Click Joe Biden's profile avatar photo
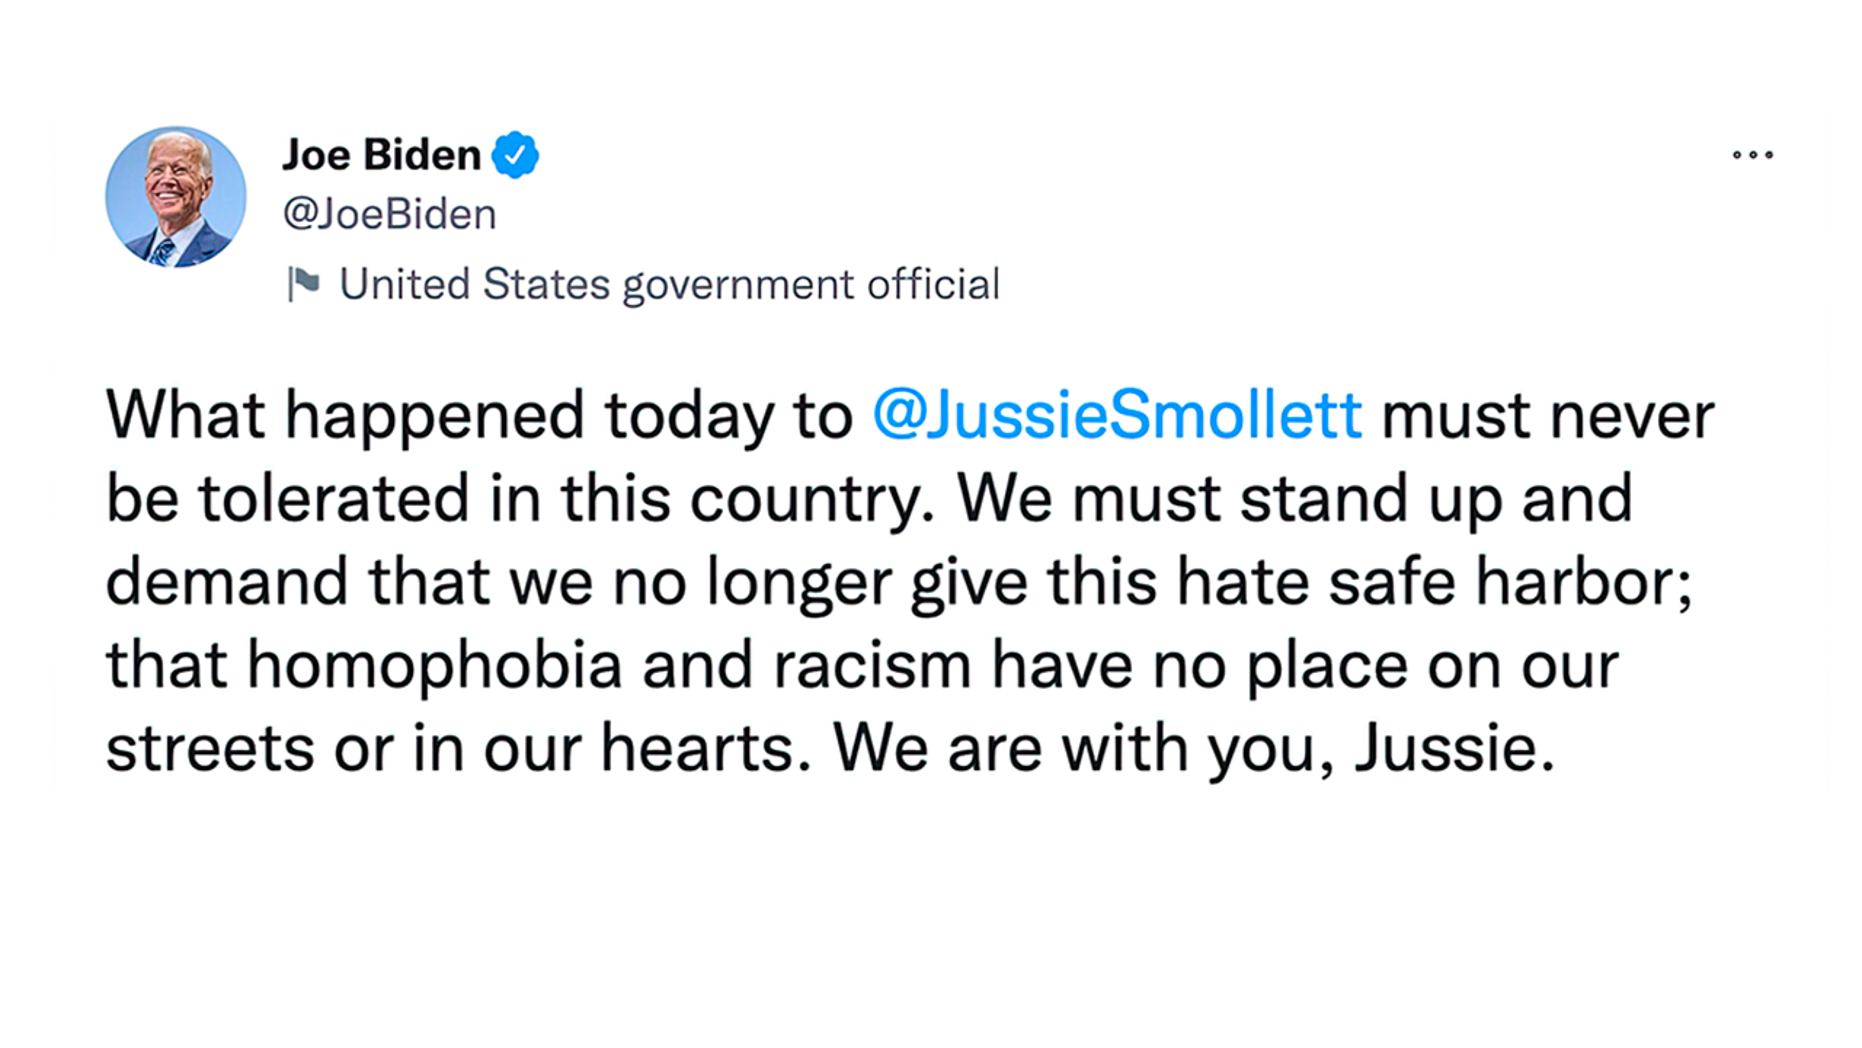 tap(176, 197)
